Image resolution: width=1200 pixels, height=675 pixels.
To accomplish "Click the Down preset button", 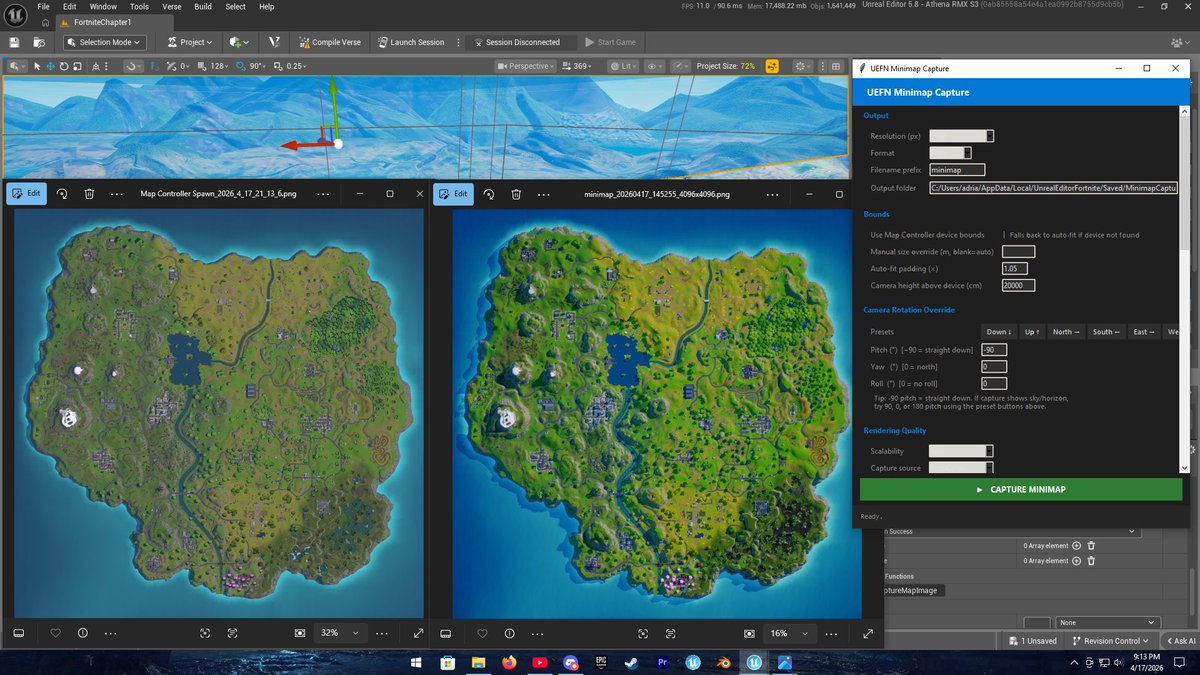I will pyautogui.click(x=999, y=332).
